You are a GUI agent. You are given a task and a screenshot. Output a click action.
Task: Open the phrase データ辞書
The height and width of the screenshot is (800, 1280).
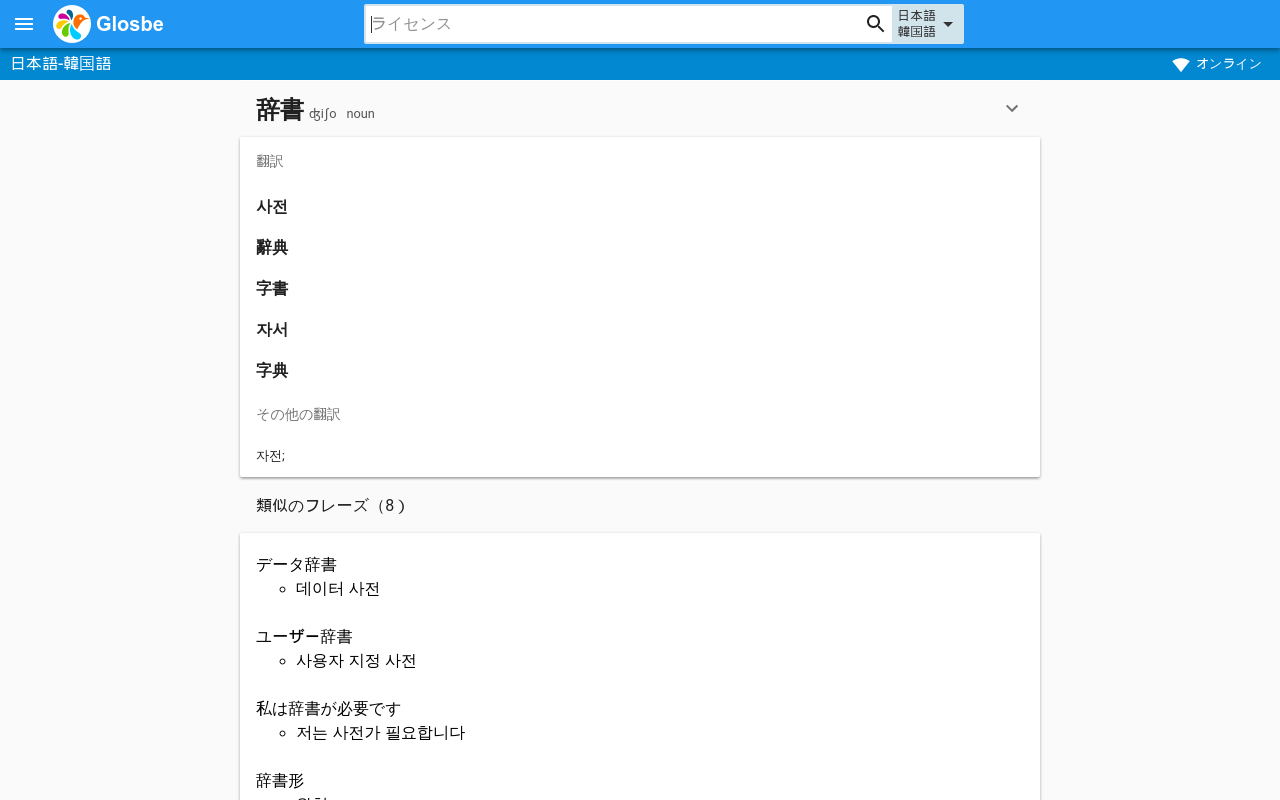pos(296,565)
